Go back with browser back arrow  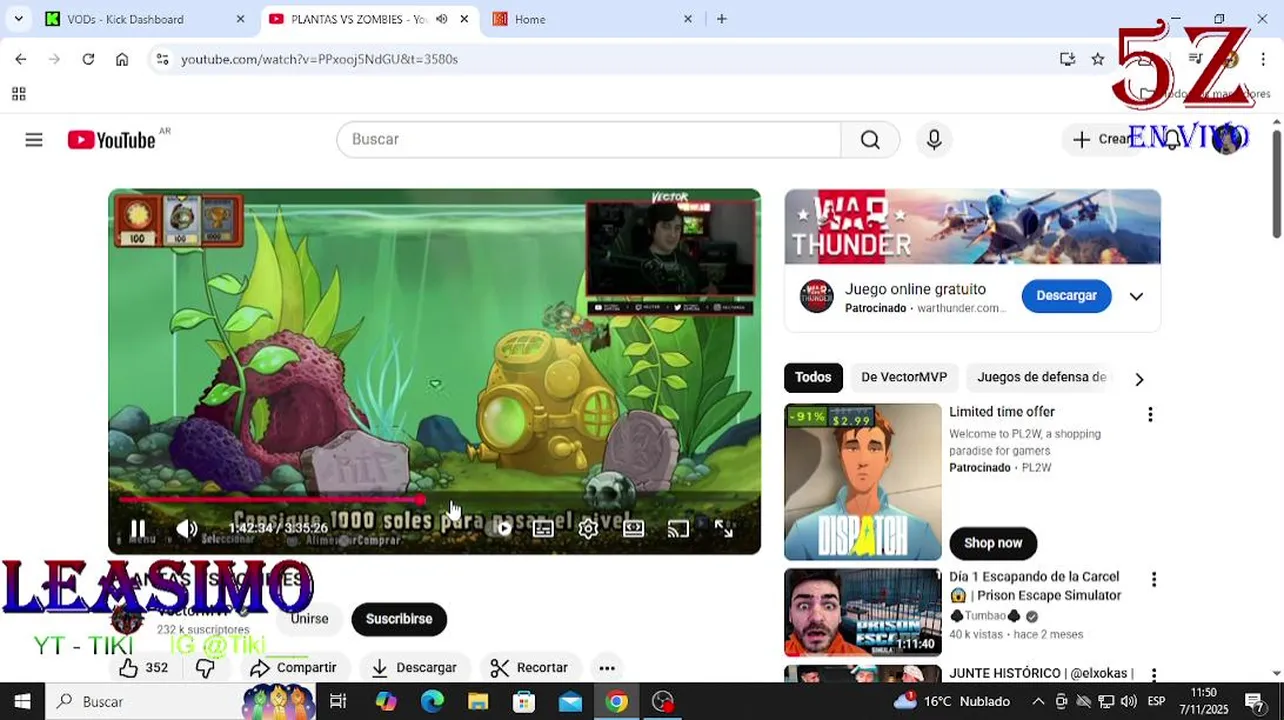(21, 59)
